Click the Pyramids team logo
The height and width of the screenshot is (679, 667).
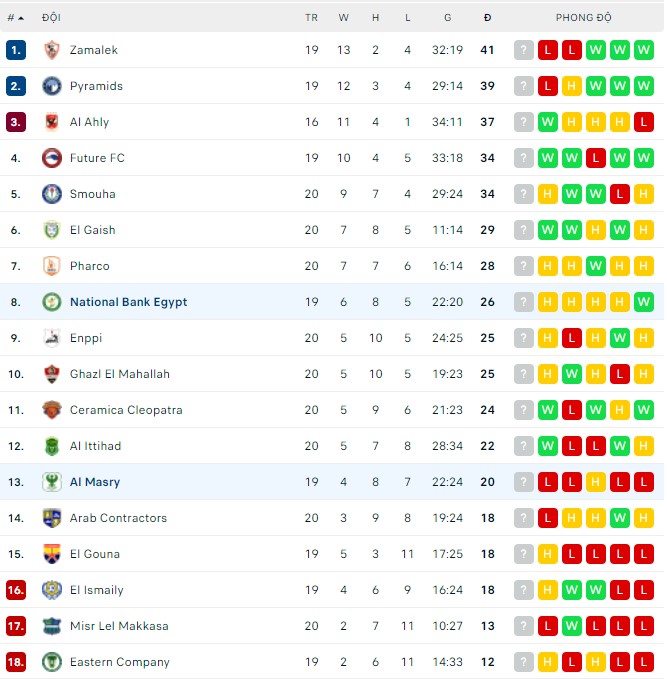tap(52, 86)
